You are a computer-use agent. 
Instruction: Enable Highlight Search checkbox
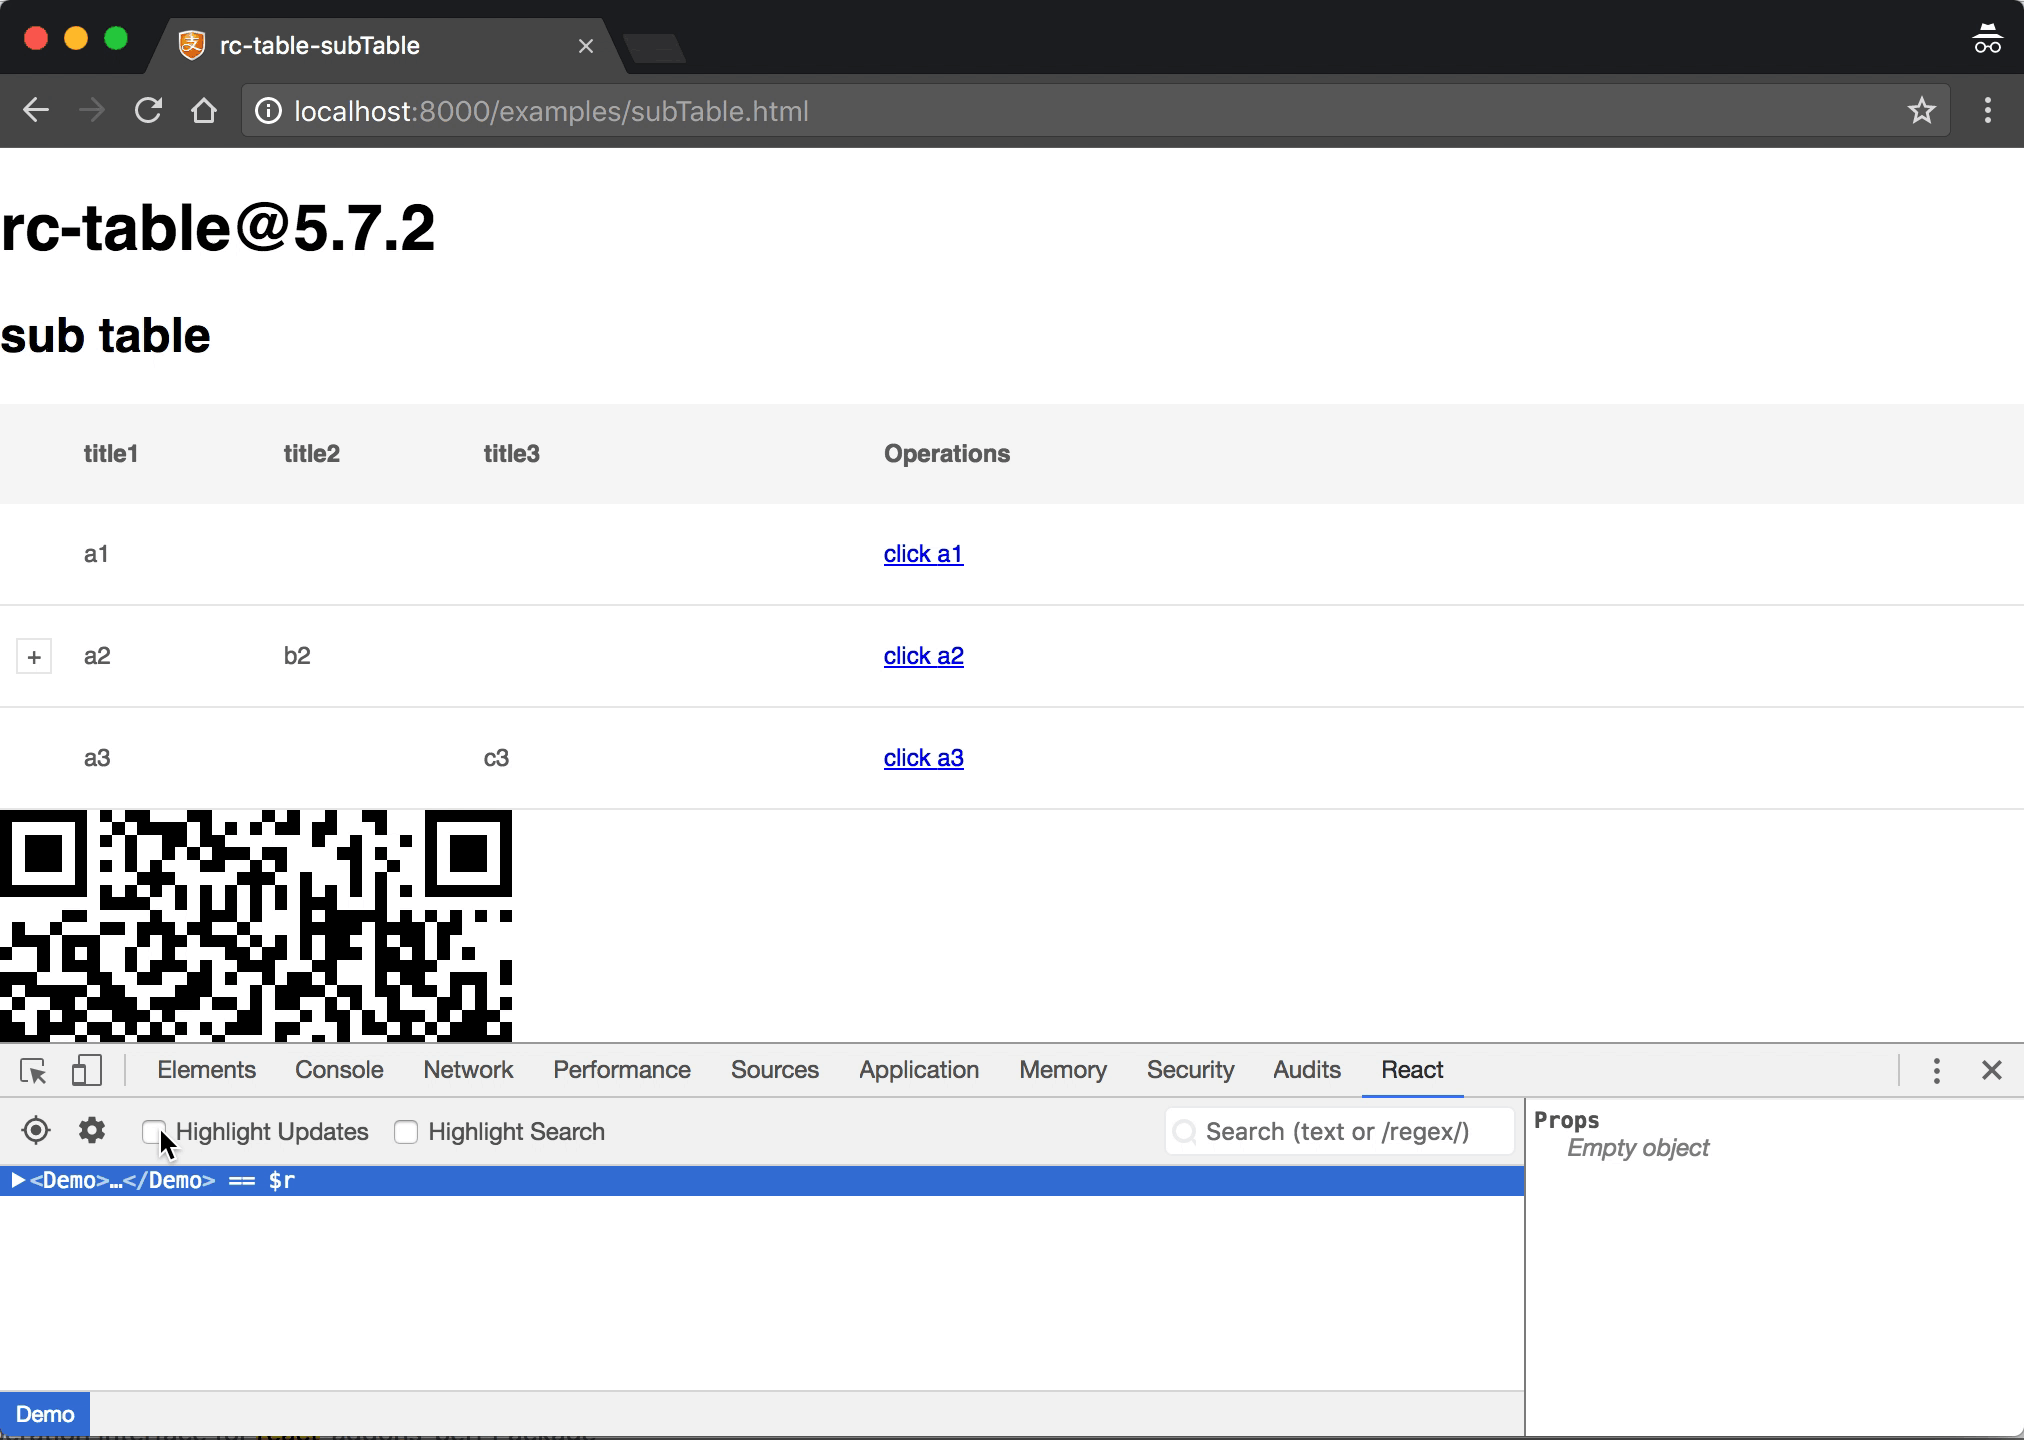[406, 1132]
